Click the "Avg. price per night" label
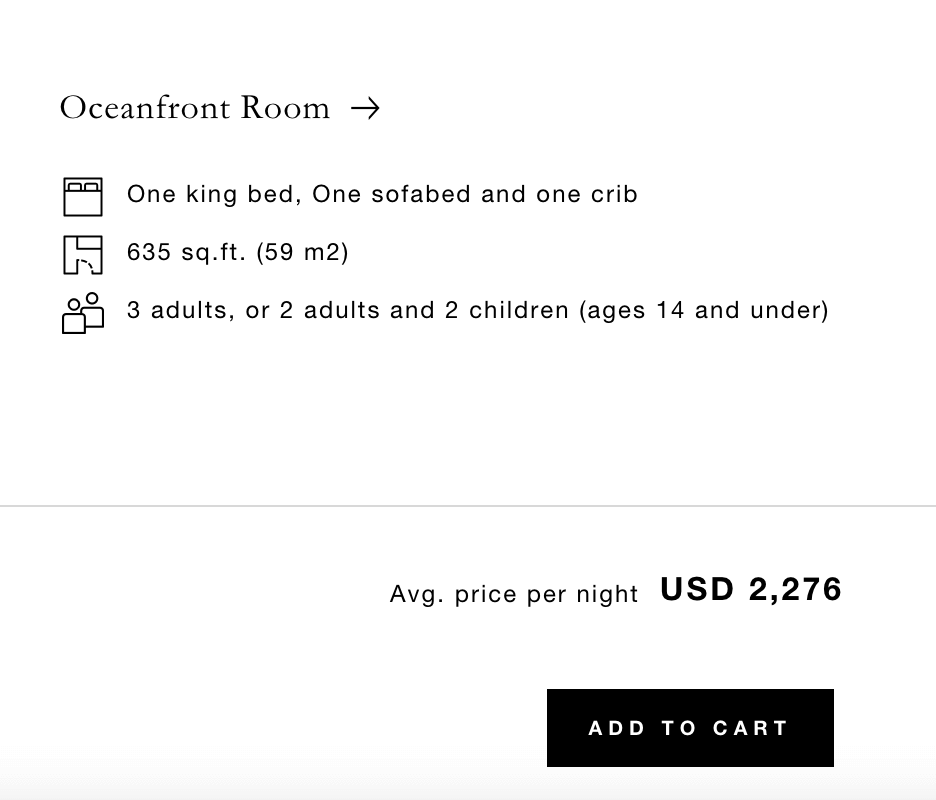The image size is (936, 800). coord(514,594)
